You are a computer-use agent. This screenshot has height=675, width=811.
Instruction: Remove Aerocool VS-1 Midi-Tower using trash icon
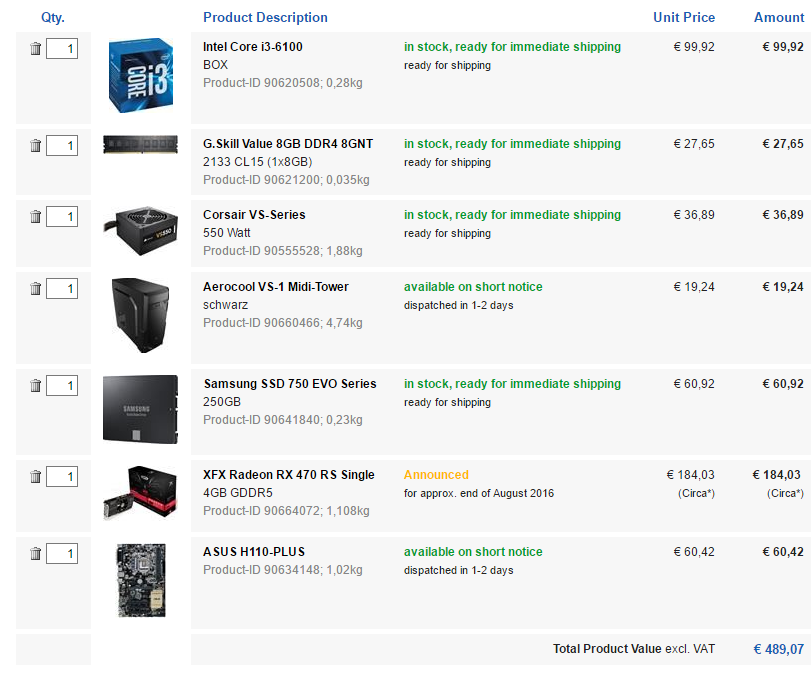click(x=35, y=288)
